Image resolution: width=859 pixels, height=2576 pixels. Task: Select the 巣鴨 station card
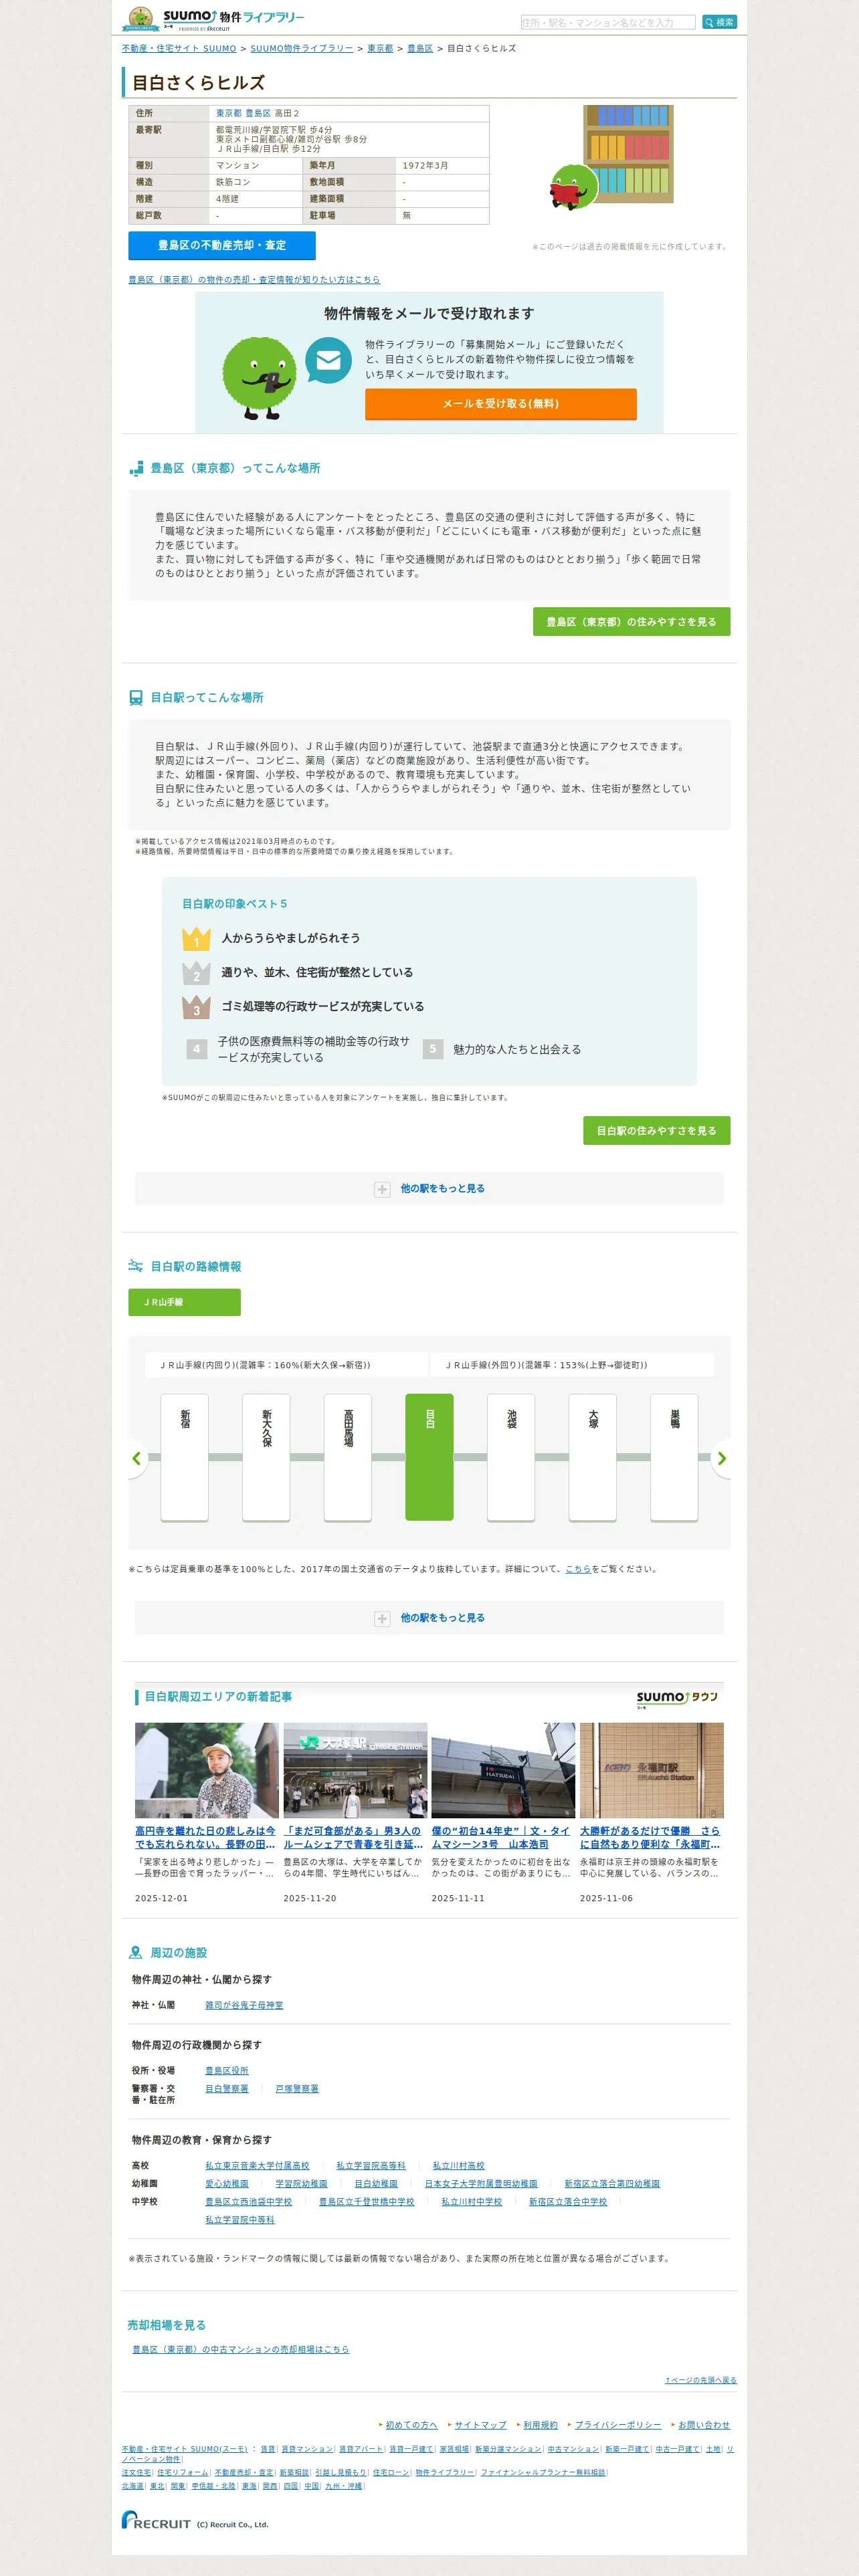point(675,1457)
